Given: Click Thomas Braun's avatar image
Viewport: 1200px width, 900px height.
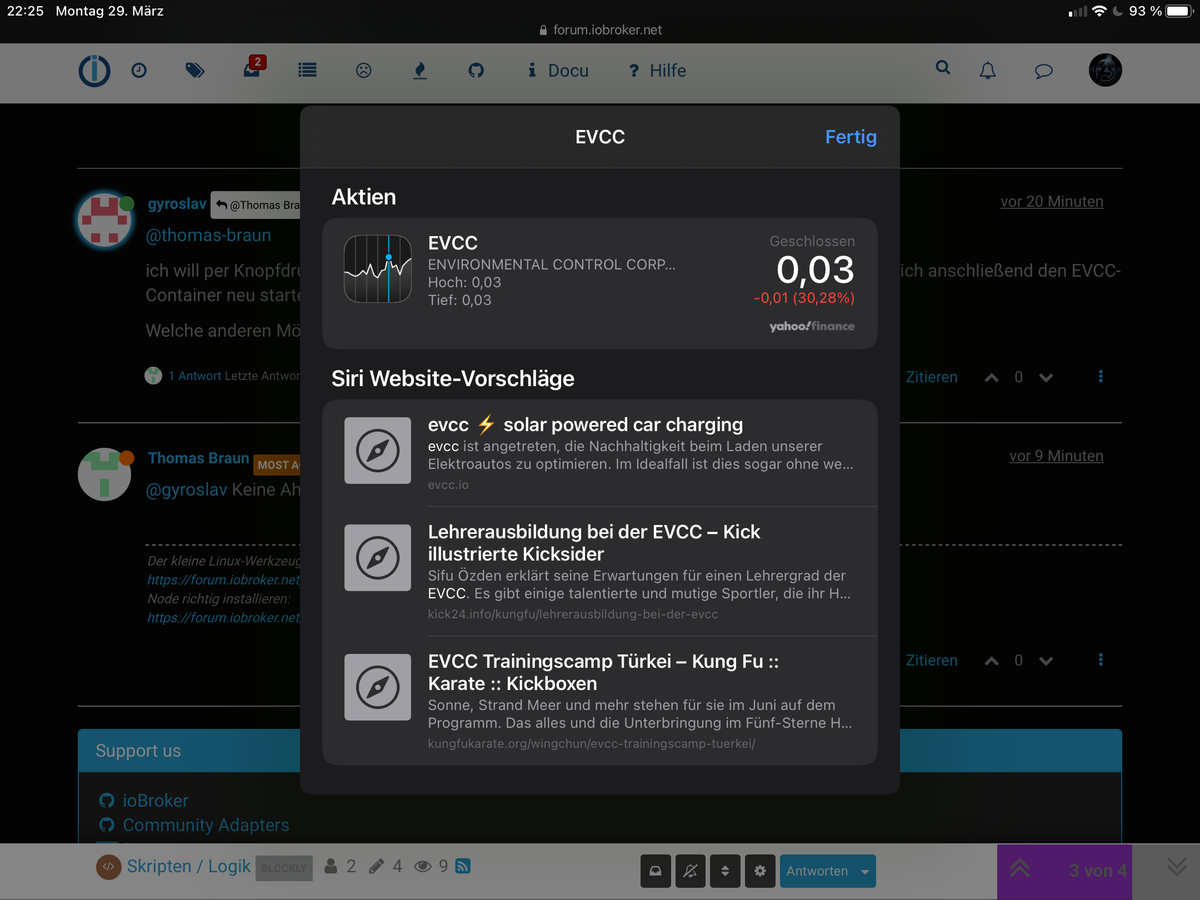Looking at the screenshot, I should coord(104,475).
